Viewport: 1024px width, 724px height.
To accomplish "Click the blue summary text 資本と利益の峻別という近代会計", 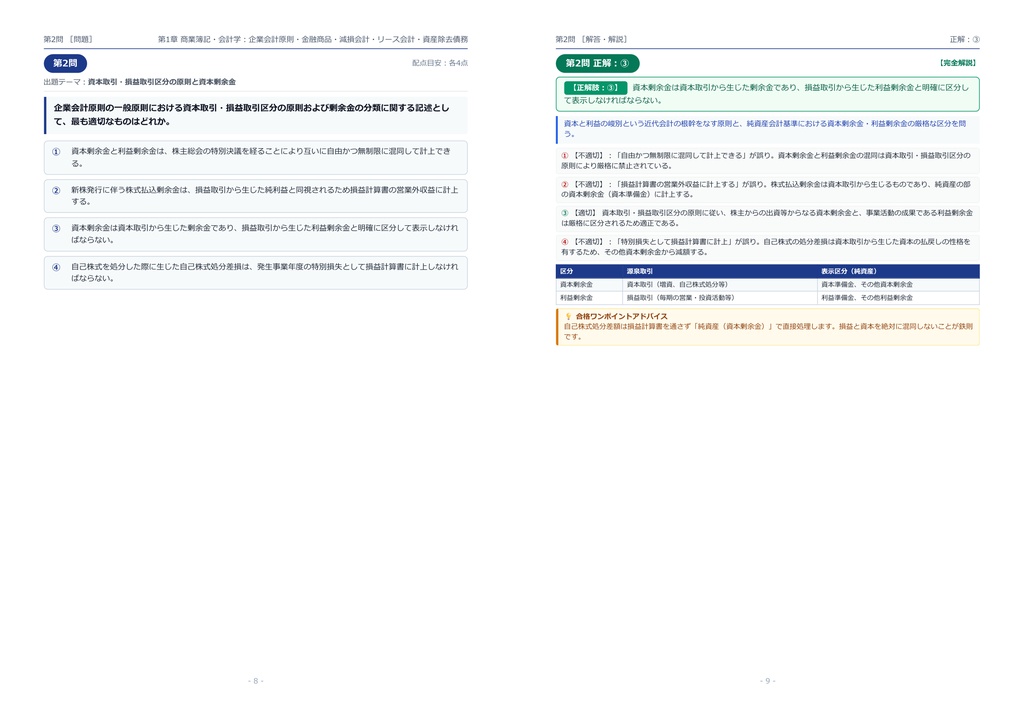I will coord(765,129).
